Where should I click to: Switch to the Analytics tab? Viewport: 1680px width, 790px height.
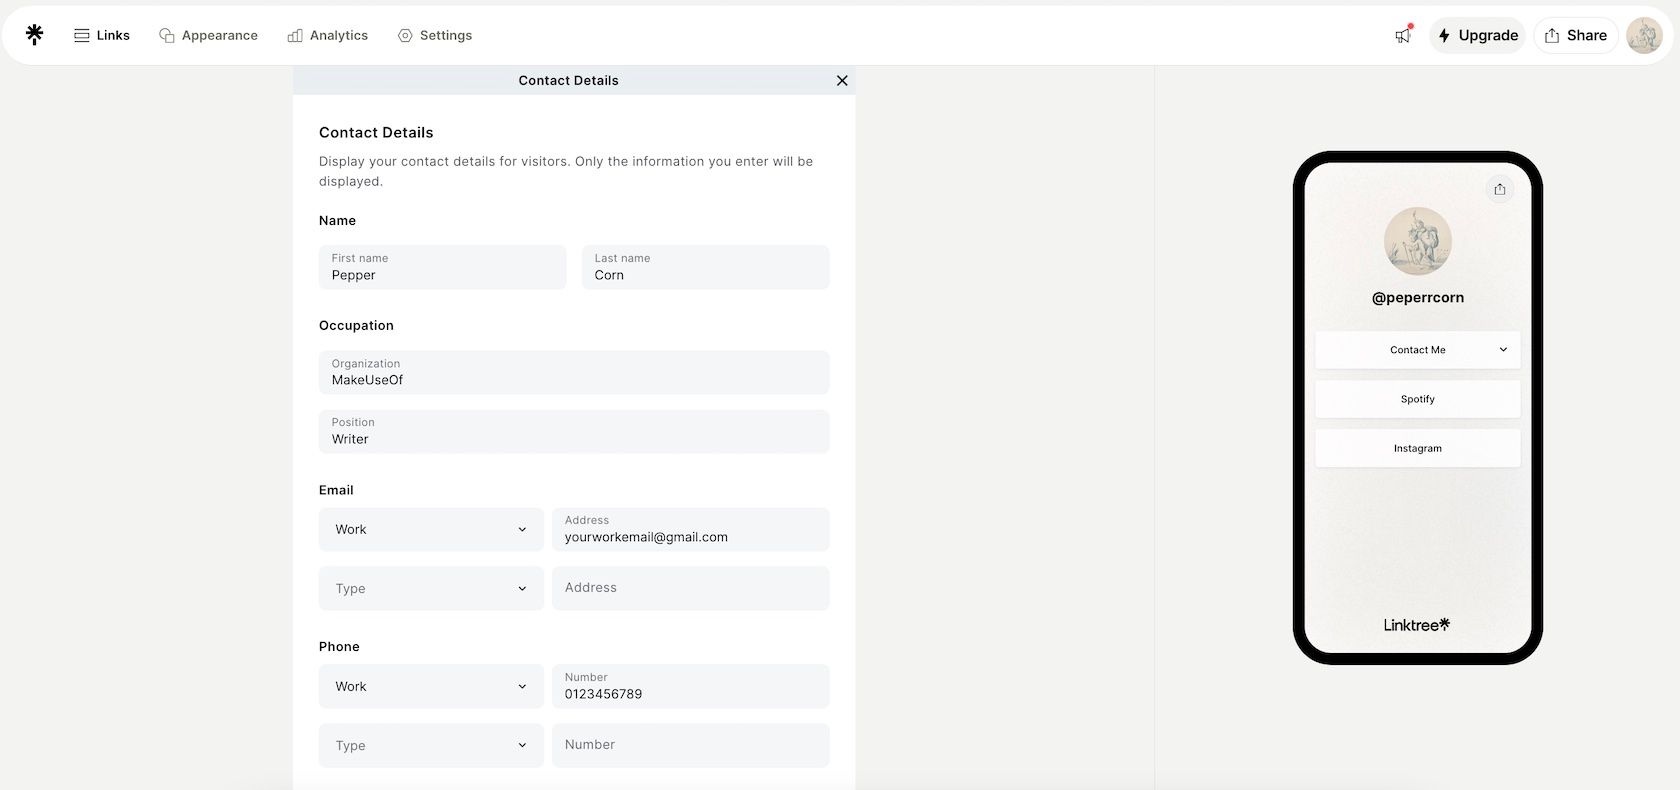click(x=328, y=35)
